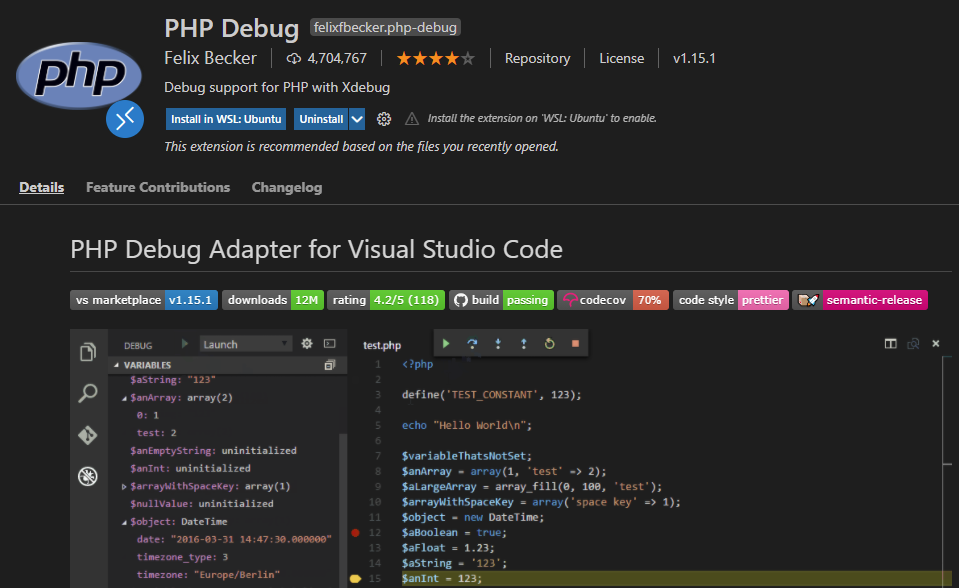
Task: Open the debug configuration gear icon
Action: tap(307, 342)
